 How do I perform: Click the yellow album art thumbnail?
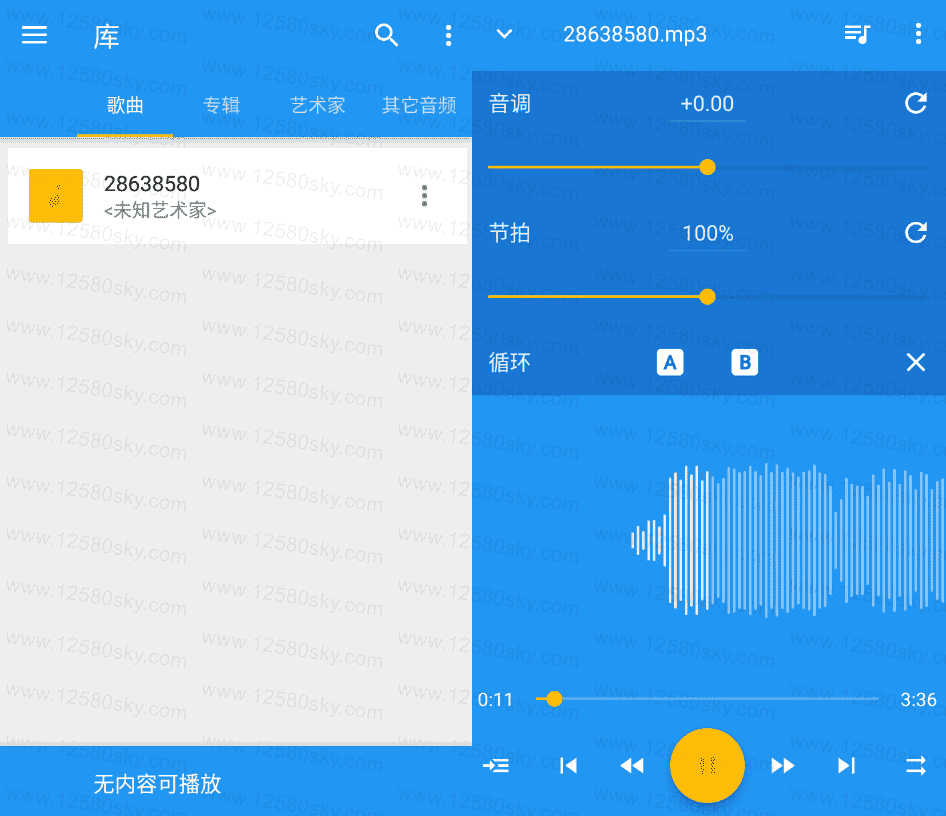click(56, 195)
